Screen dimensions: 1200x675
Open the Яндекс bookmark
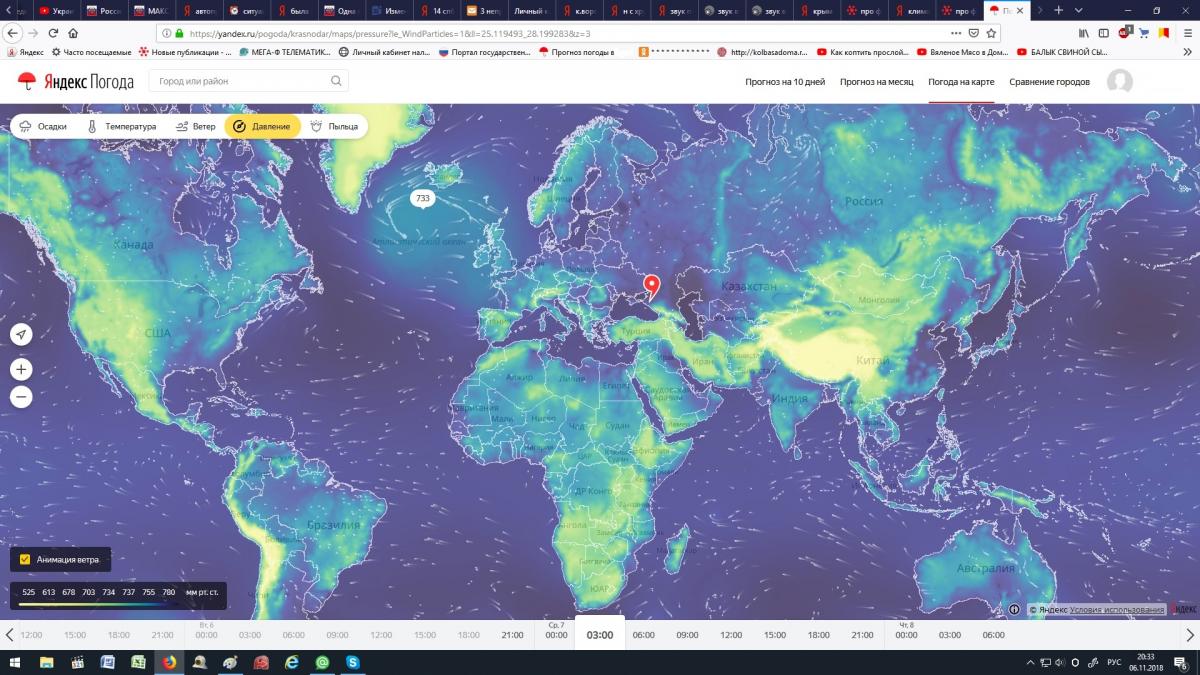[x=25, y=52]
